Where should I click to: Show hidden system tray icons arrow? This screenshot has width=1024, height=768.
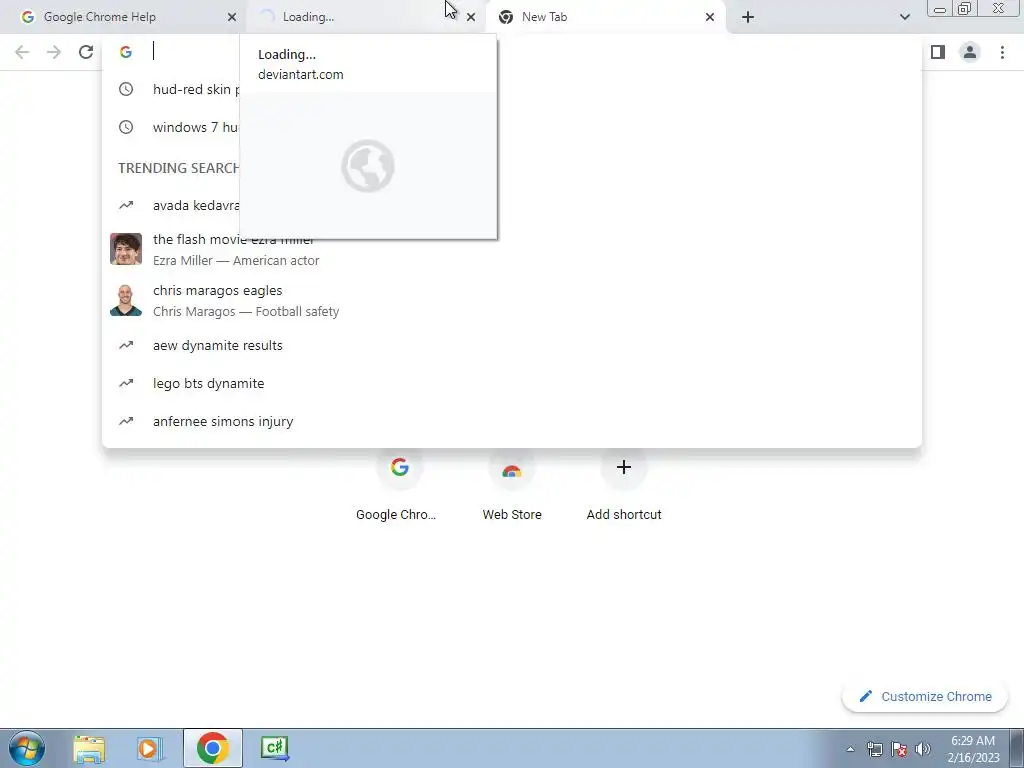click(850, 749)
